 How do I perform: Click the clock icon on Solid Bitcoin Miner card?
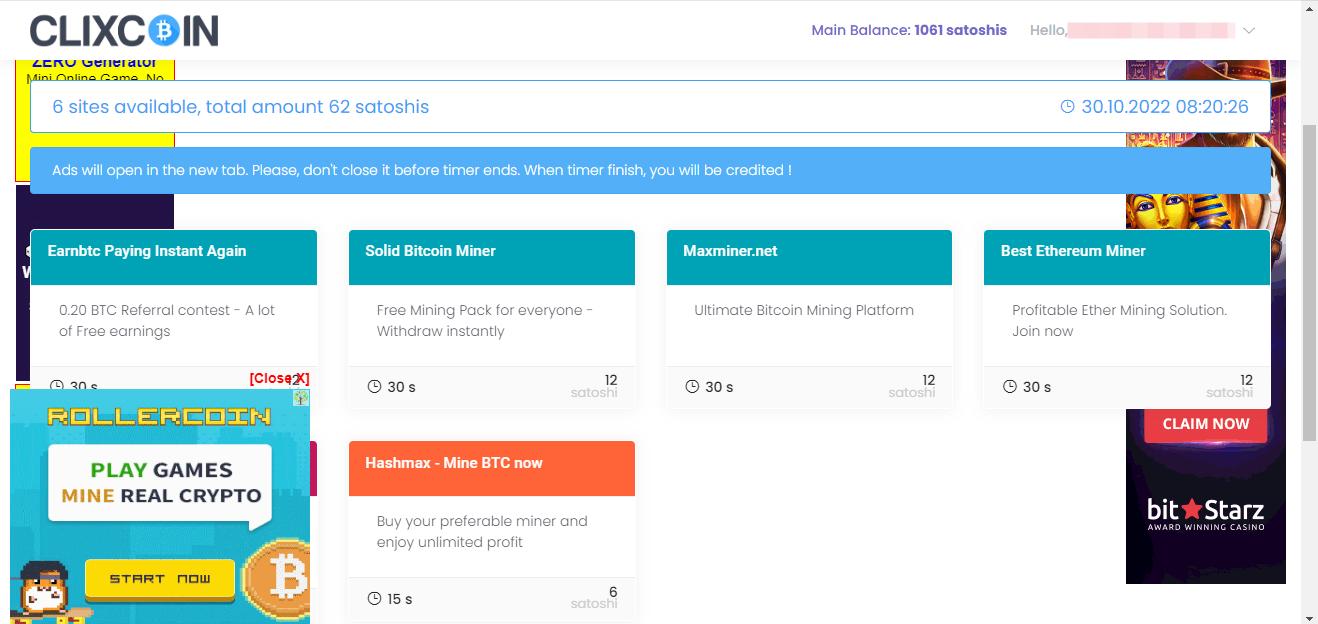point(374,386)
